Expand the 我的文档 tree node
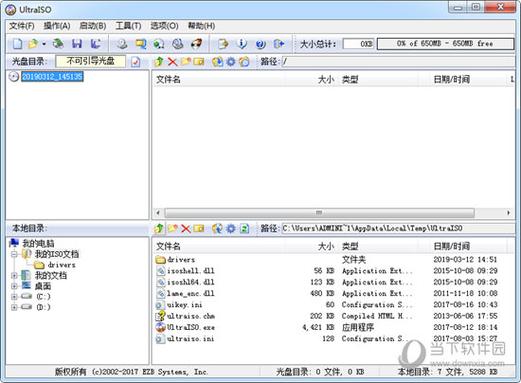The height and width of the screenshot is (383, 521). pyautogui.click(x=14, y=276)
